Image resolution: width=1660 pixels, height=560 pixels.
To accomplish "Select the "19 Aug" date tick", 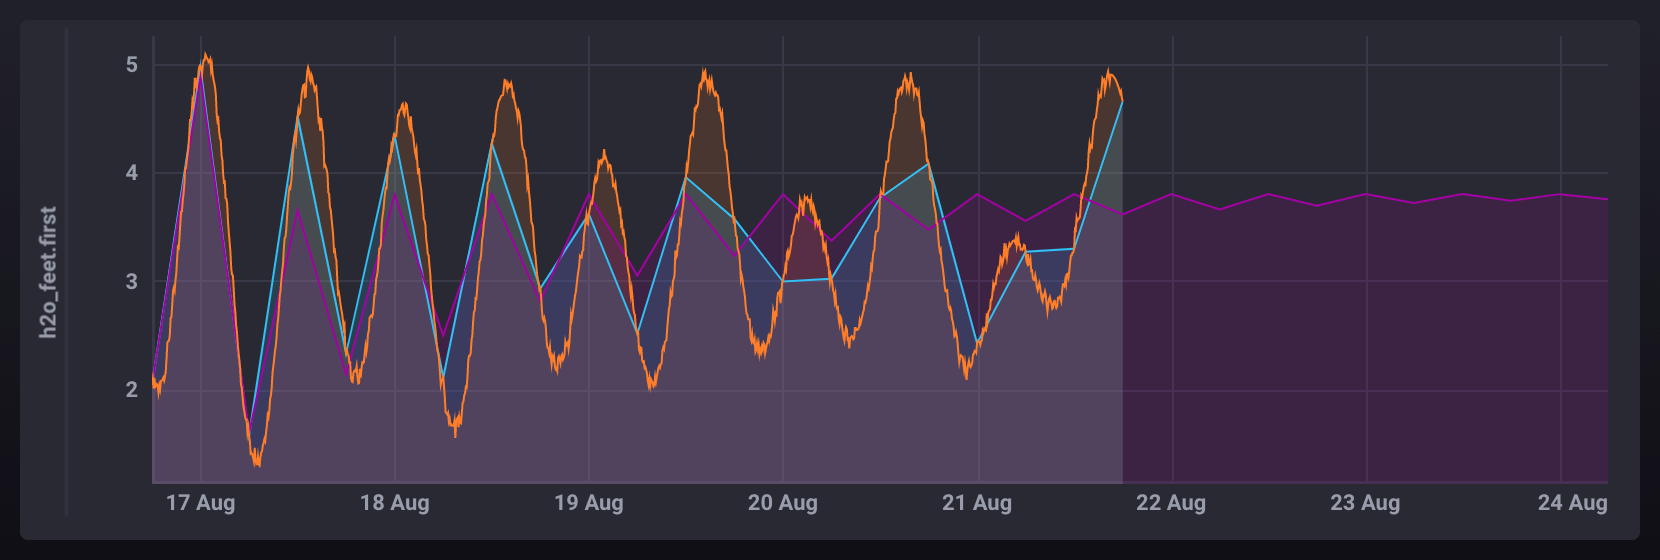I will click(588, 503).
